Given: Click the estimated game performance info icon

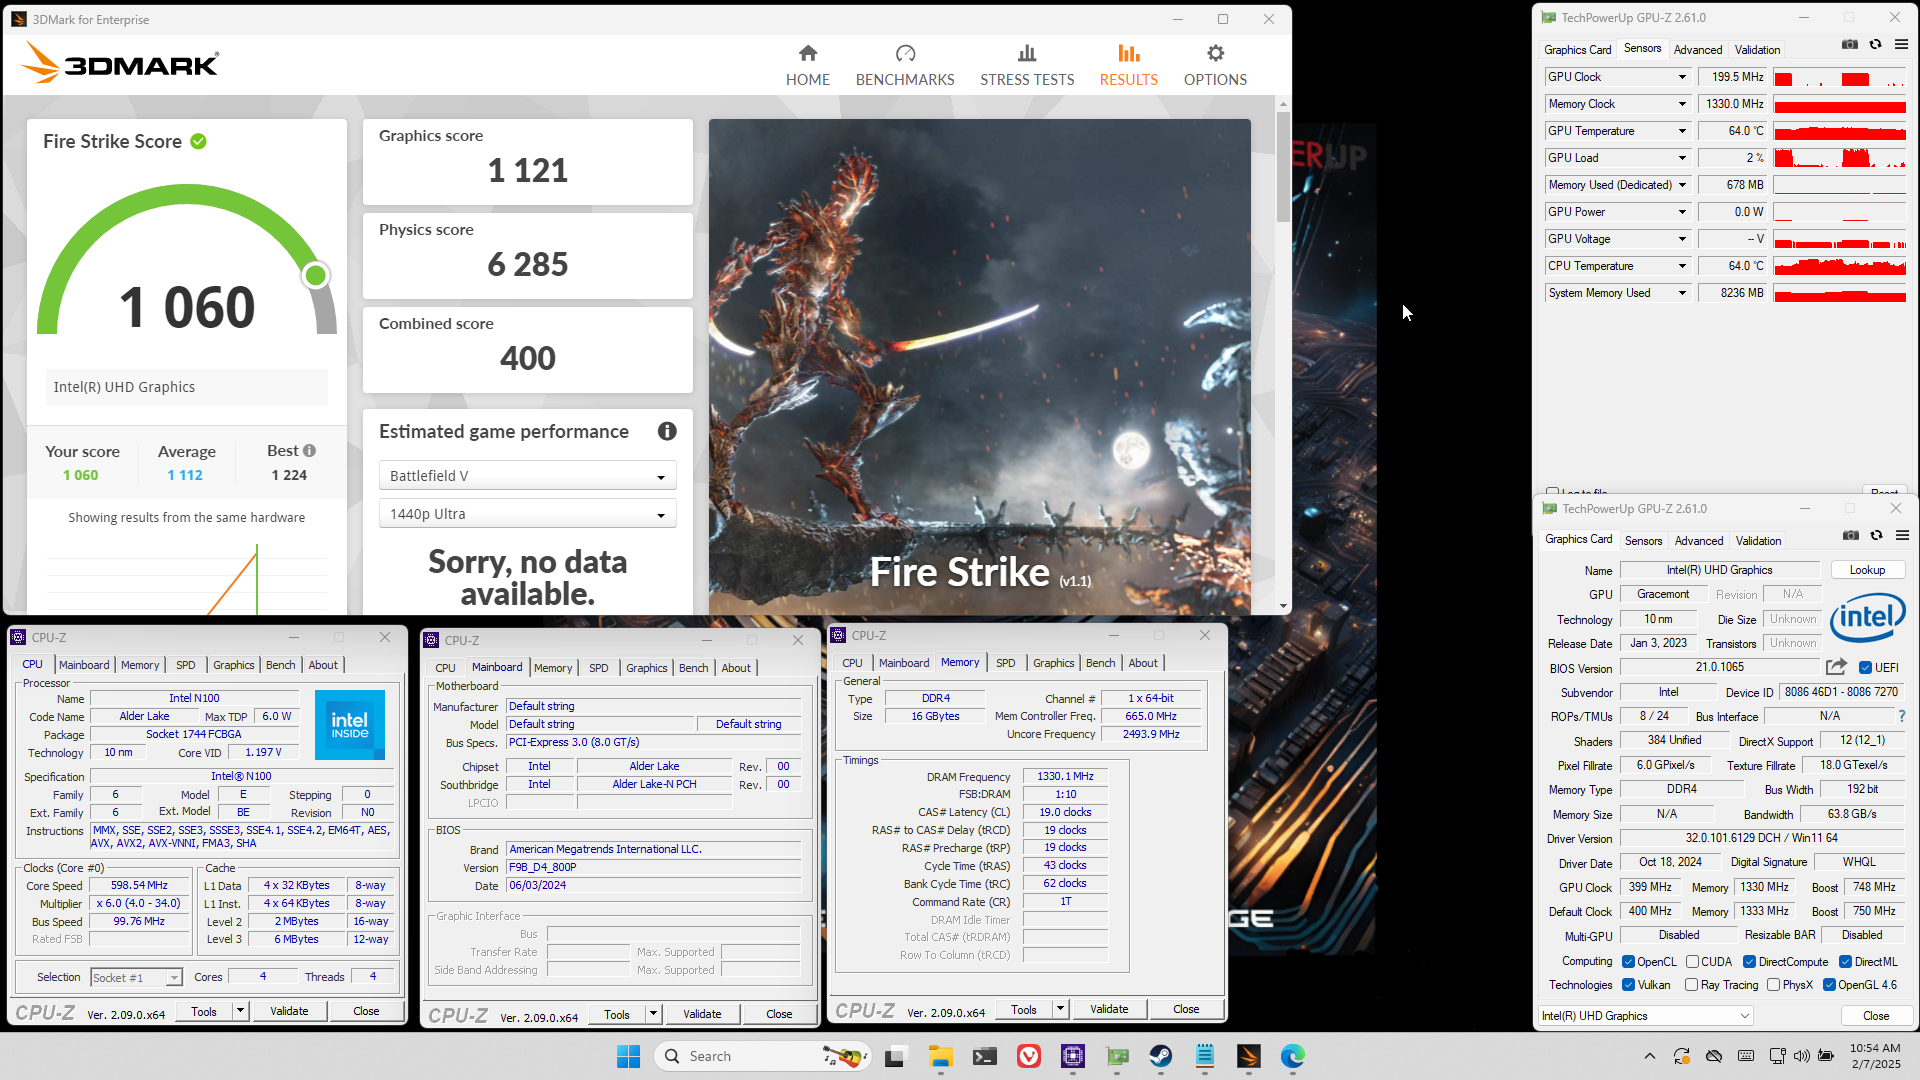Looking at the screenshot, I should [x=667, y=431].
